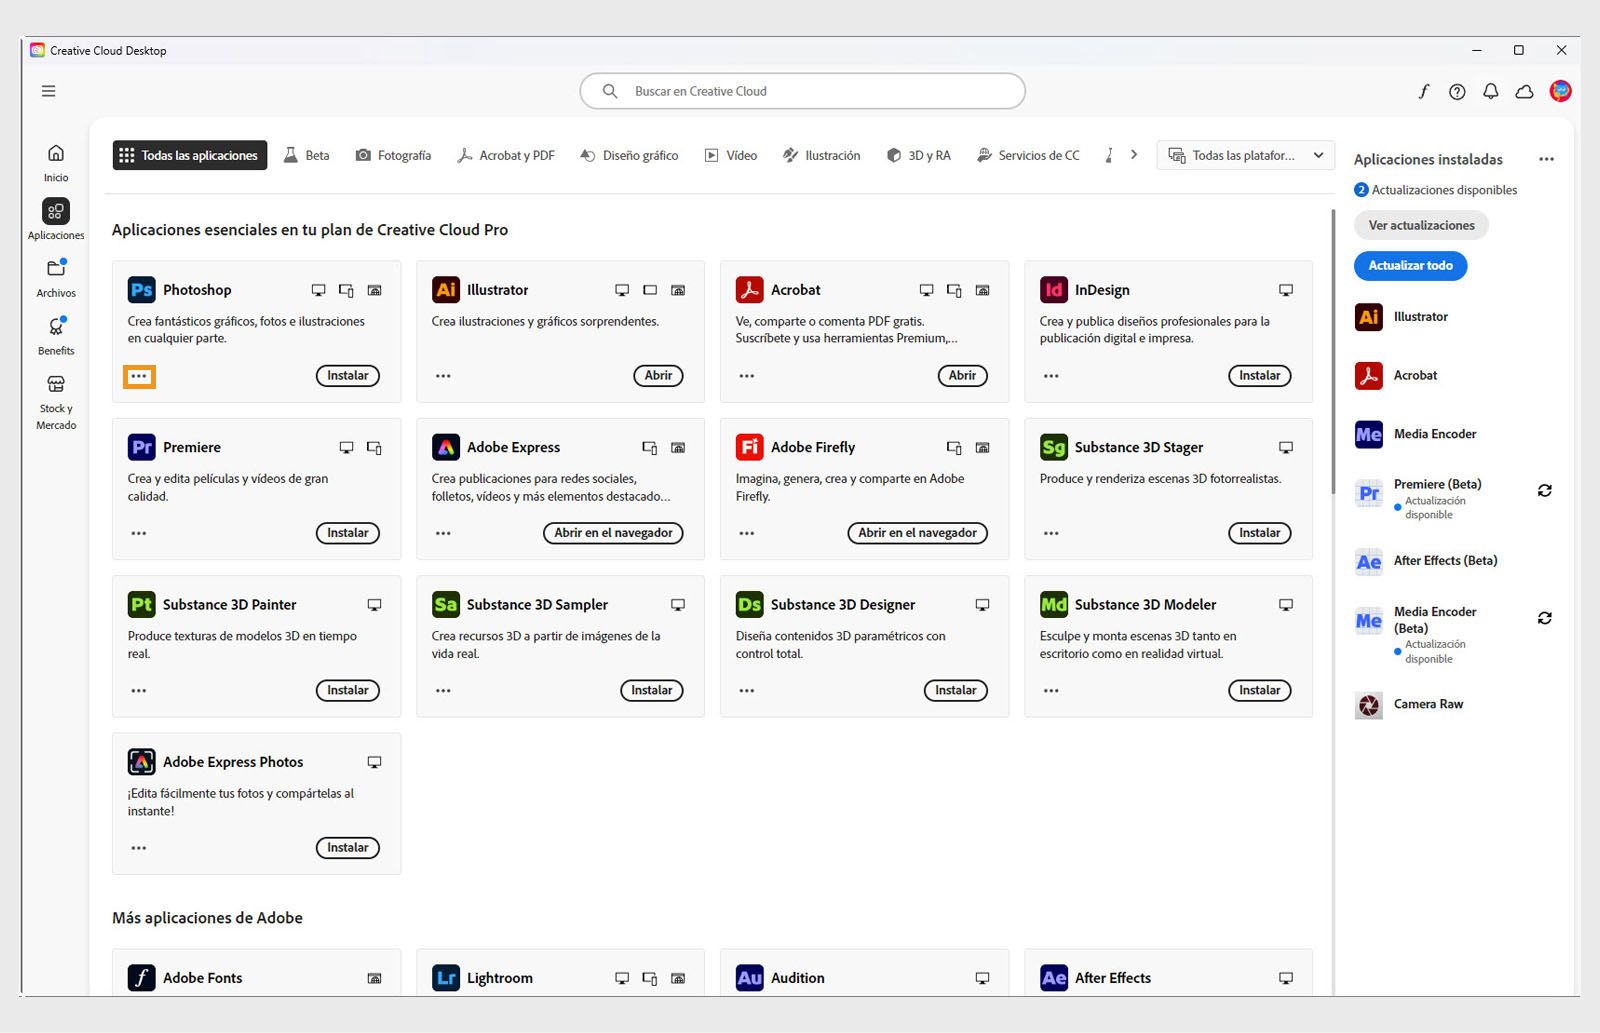Select After Effects (Beta) in installed list
This screenshot has height=1033, width=1600.
(x=1426, y=561)
